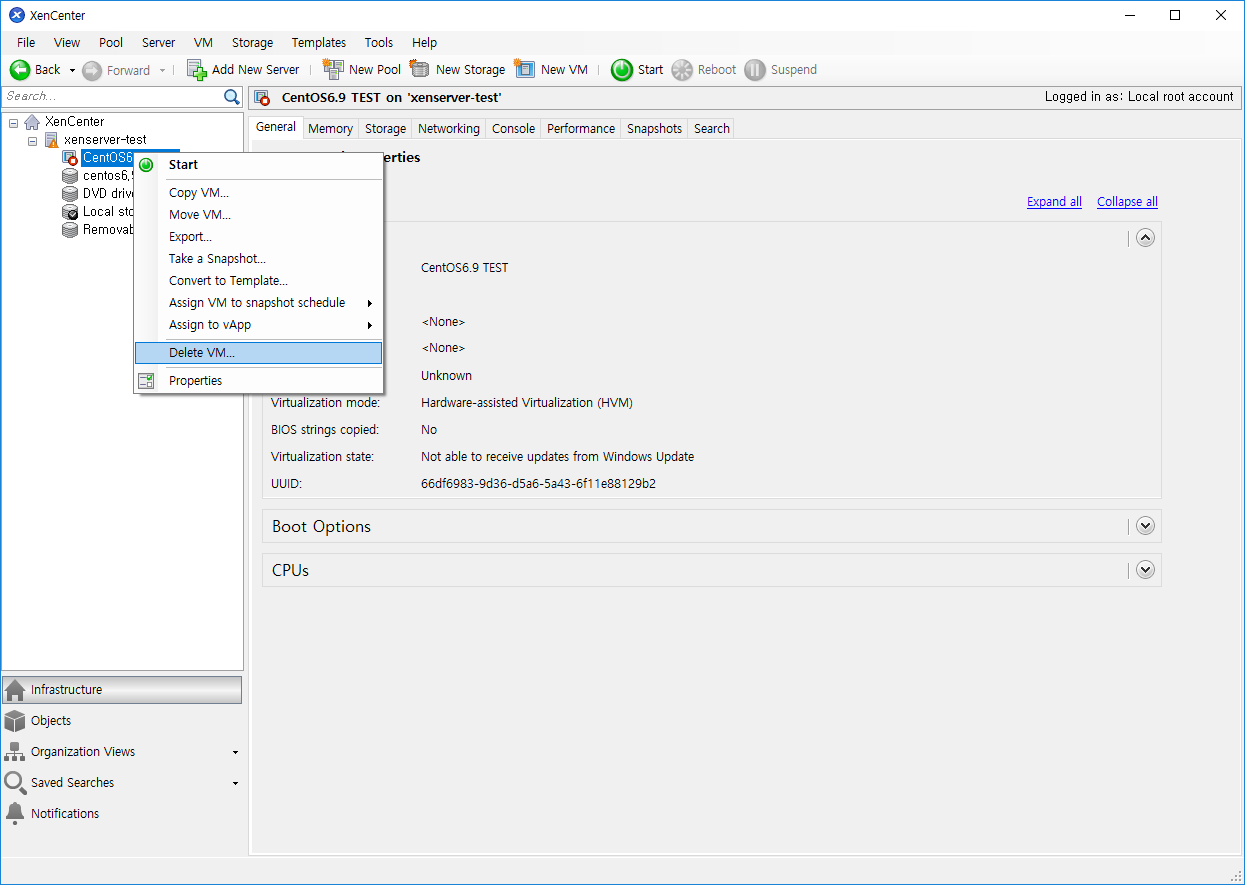
Task: Click the New VM toolbar icon
Action: (x=525, y=69)
